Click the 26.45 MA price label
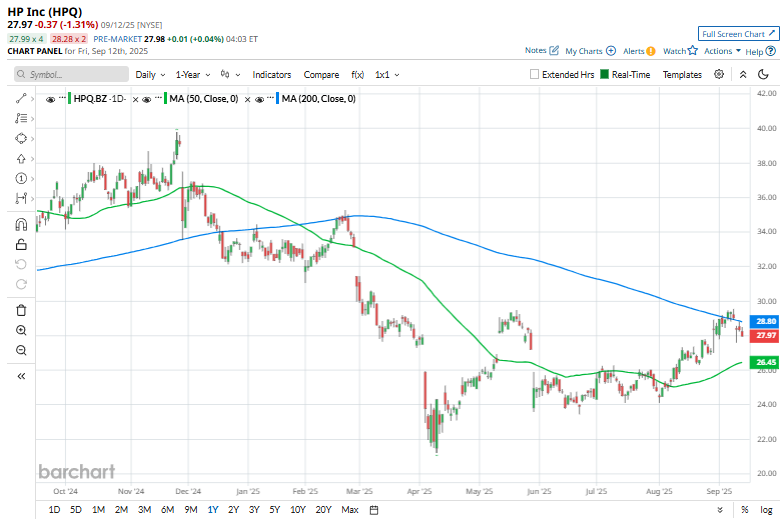Screen dimensions: 781x523 coord(765,362)
